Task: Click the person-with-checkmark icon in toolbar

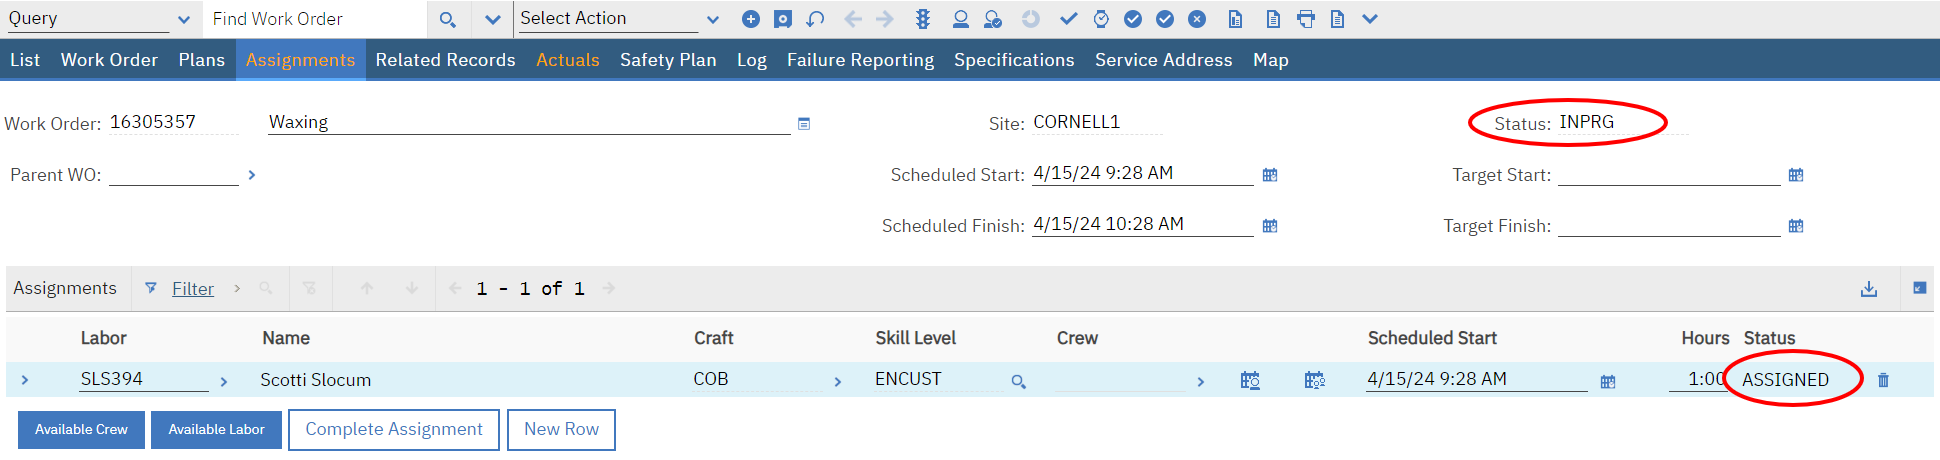Action: [x=993, y=19]
